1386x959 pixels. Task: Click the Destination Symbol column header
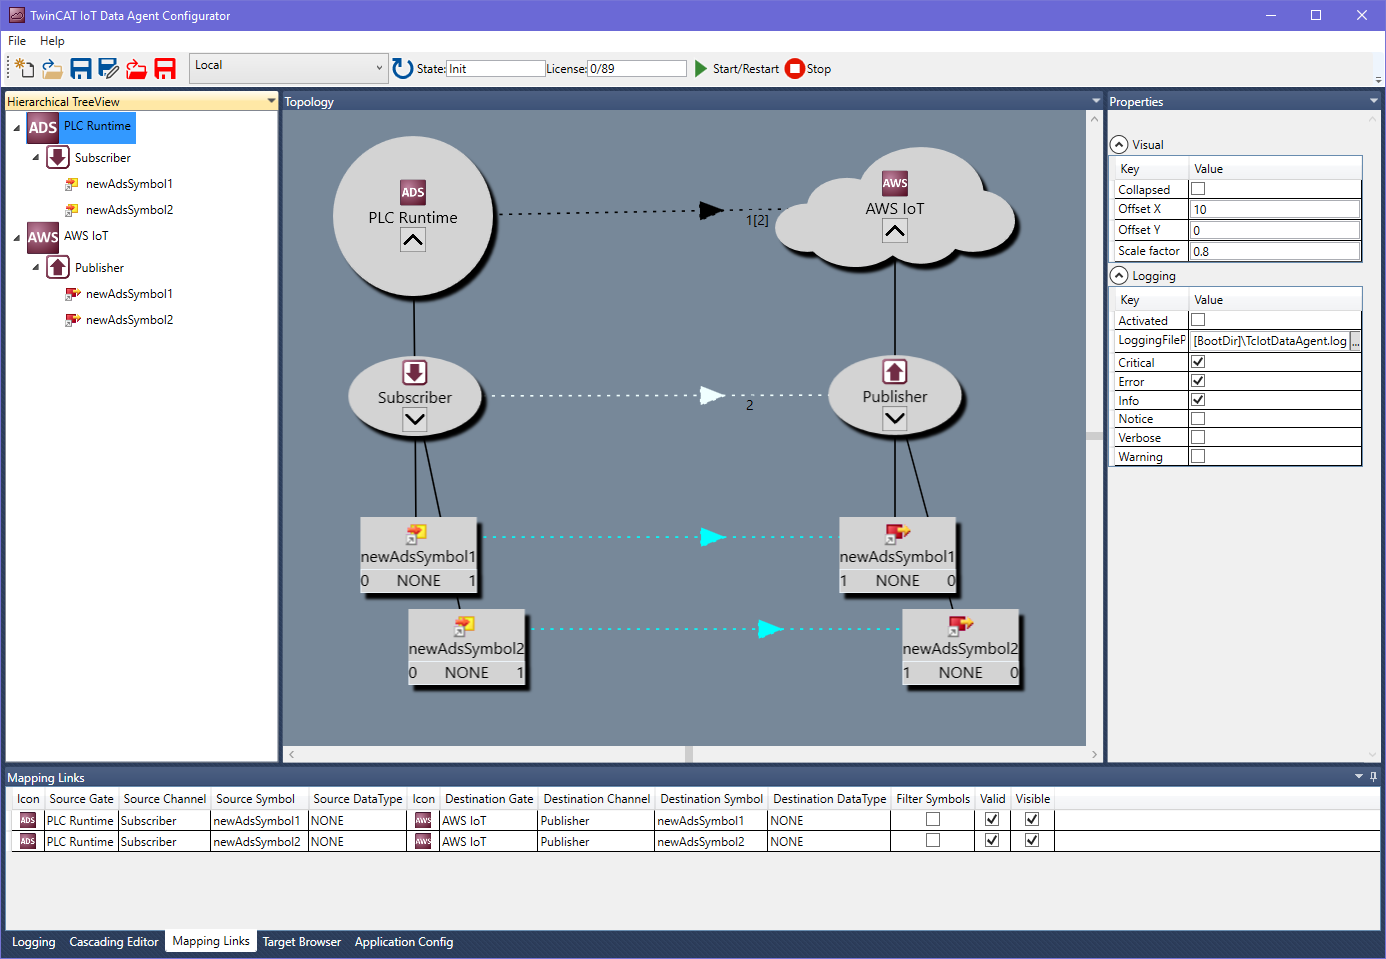[711, 798]
